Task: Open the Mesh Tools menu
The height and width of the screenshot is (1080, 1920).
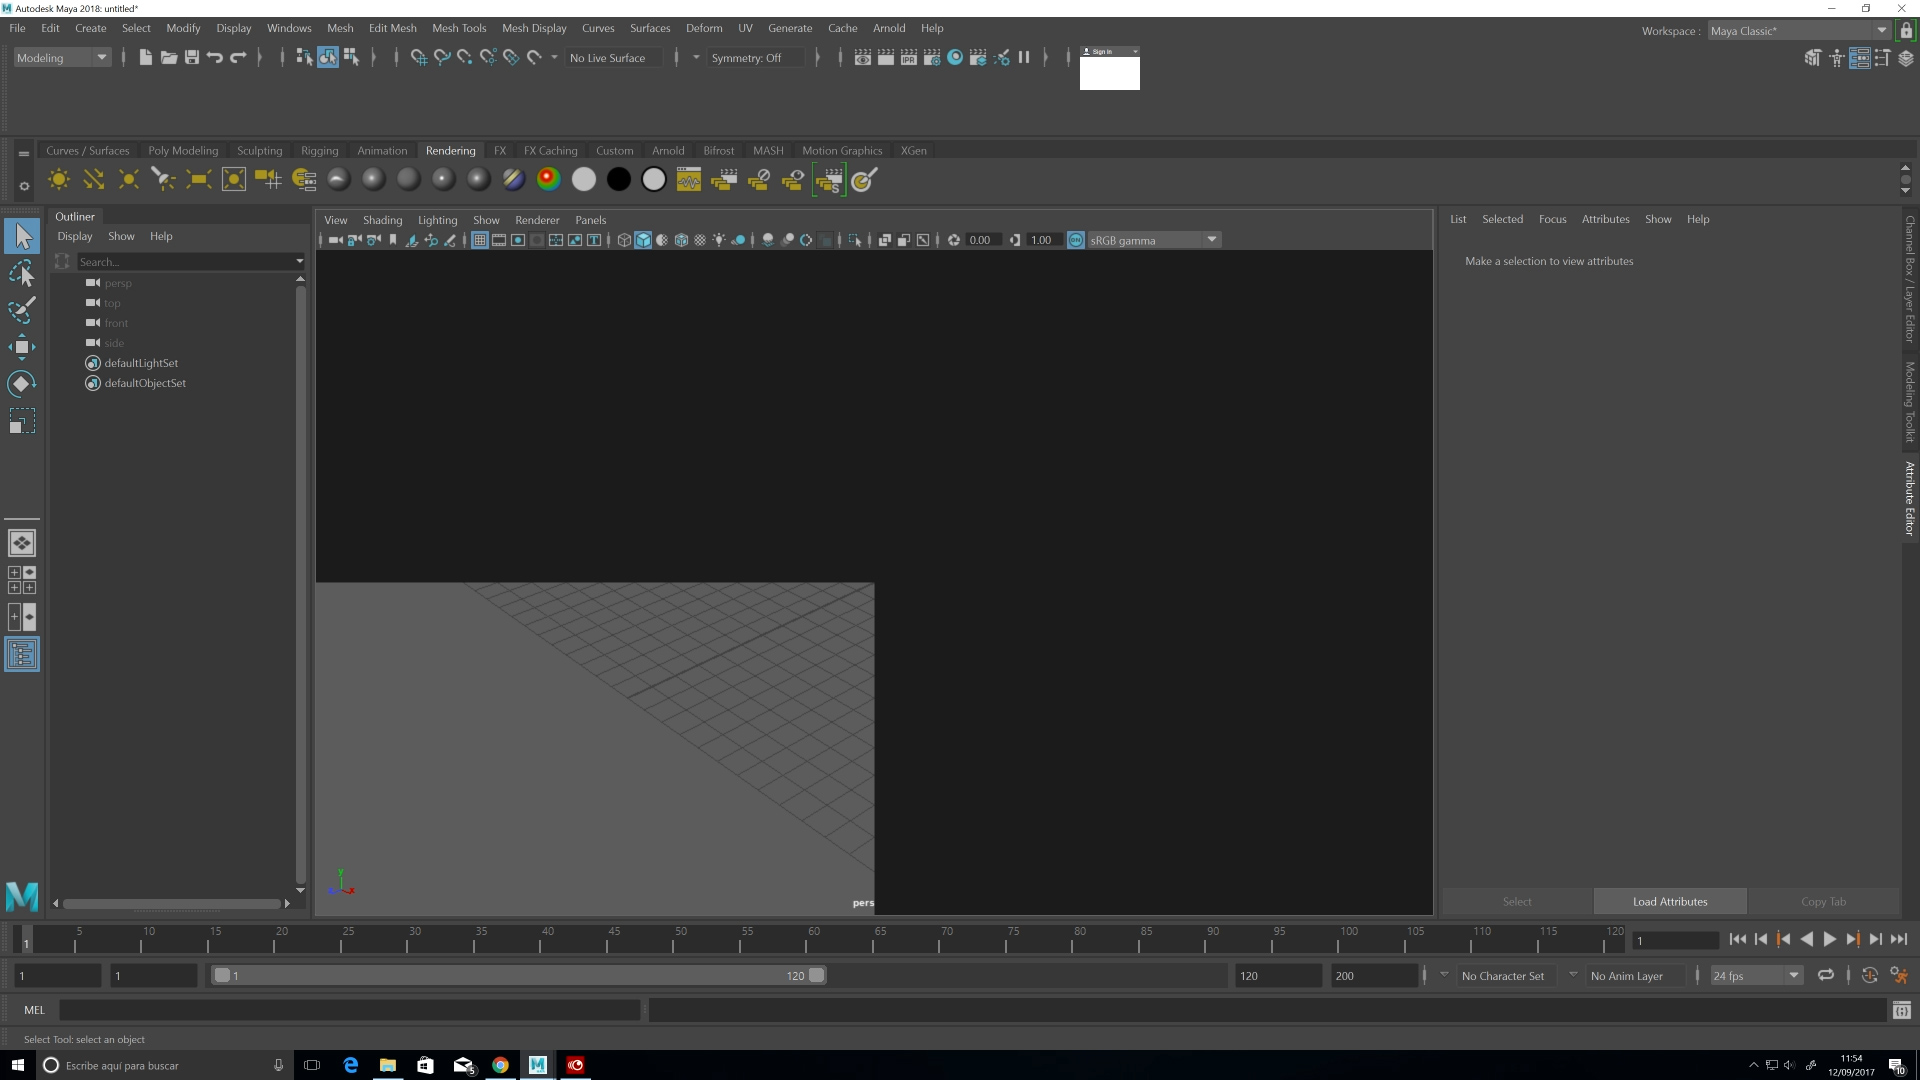Action: (x=459, y=28)
